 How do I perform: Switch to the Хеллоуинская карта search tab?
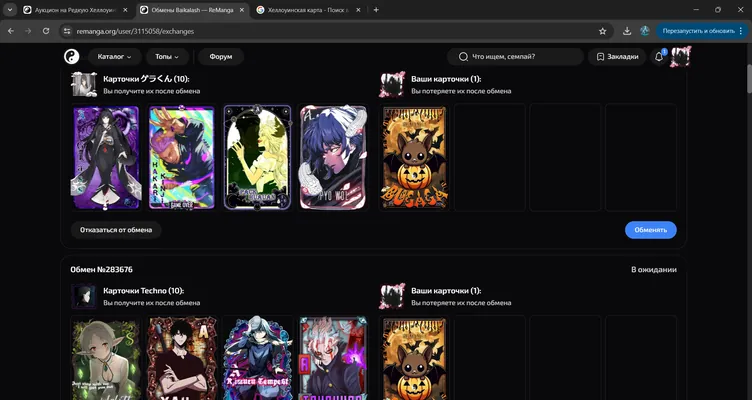tap(308, 10)
